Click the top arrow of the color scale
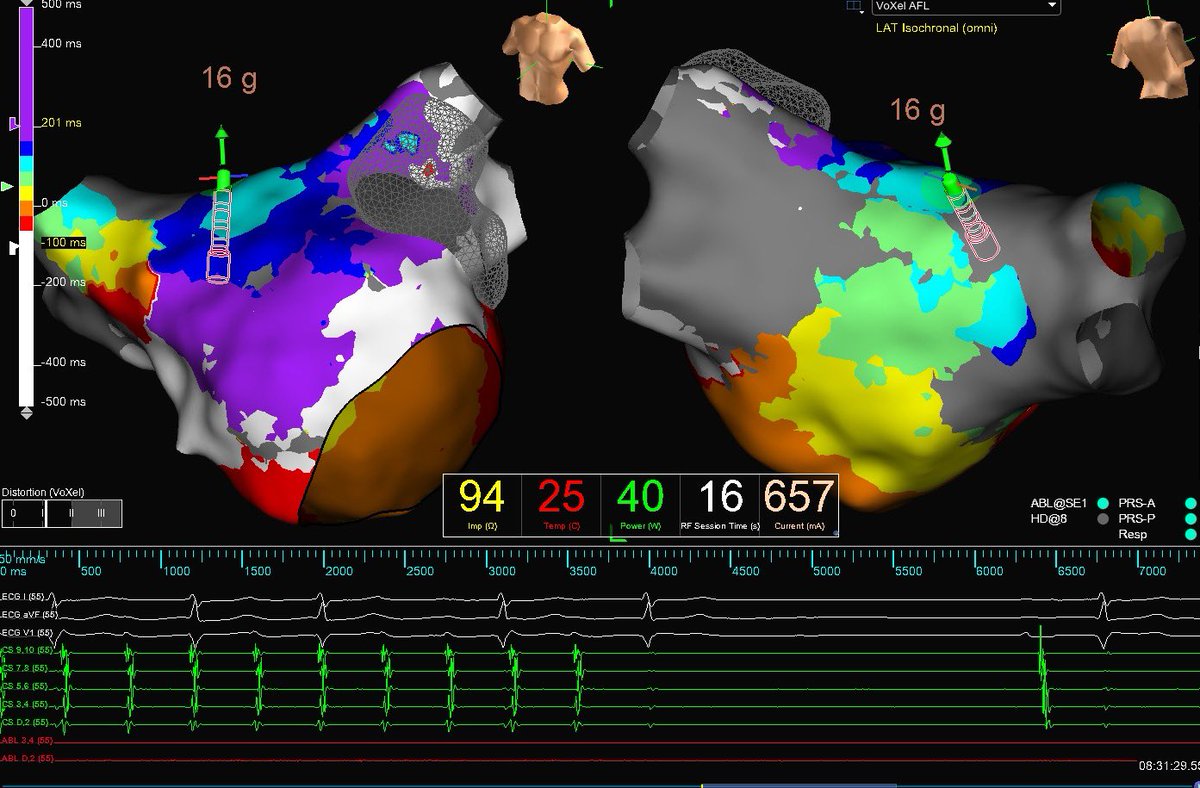Viewport: 1200px width, 788px height. coord(27,3)
